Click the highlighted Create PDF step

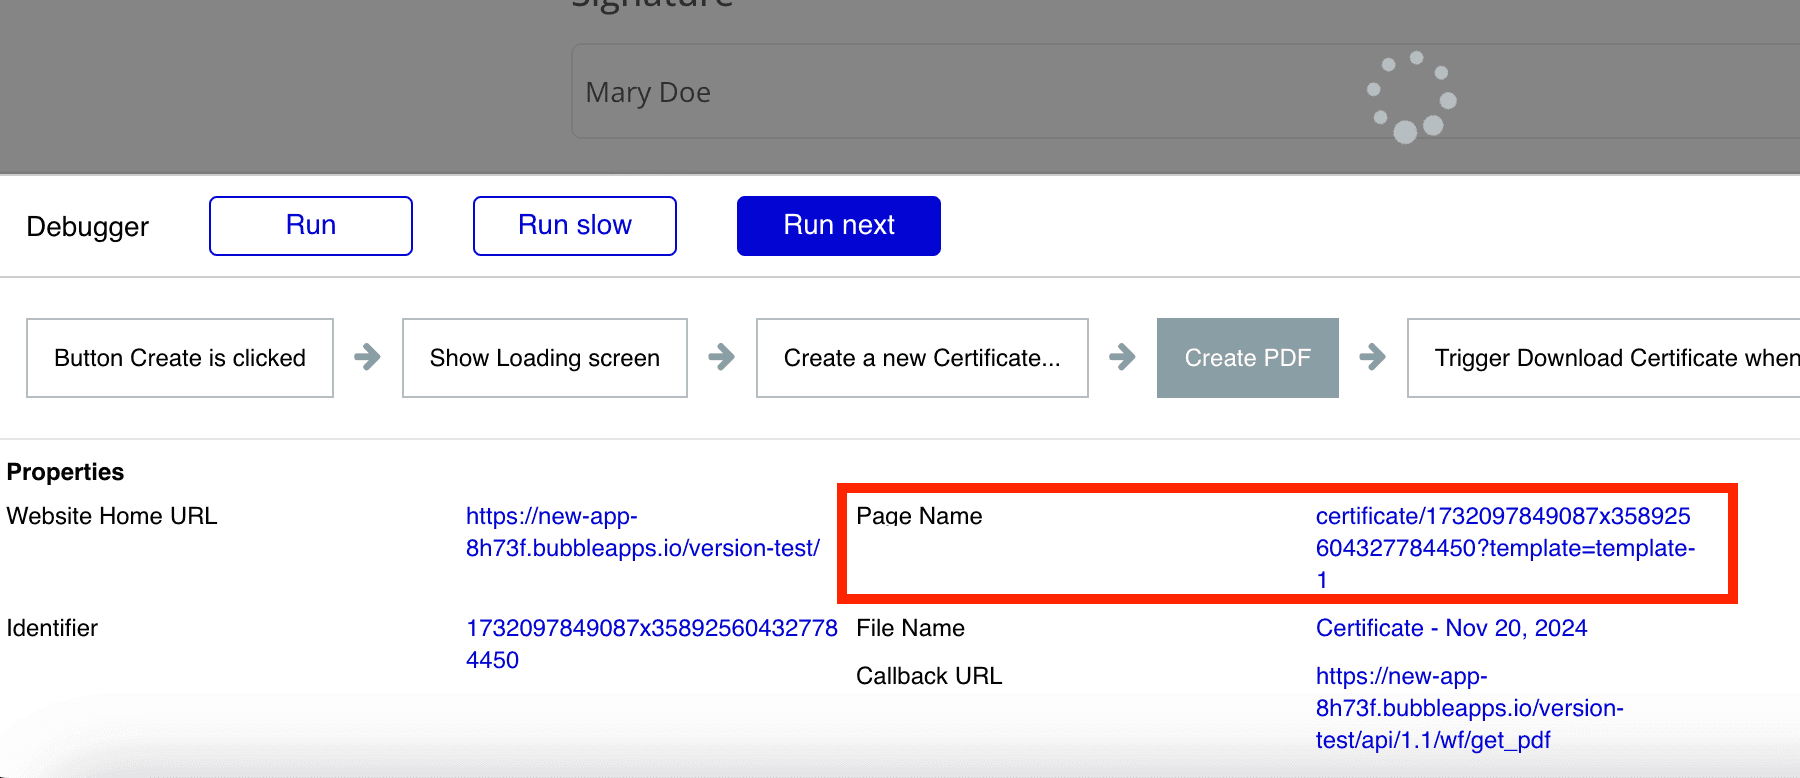coord(1247,358)
